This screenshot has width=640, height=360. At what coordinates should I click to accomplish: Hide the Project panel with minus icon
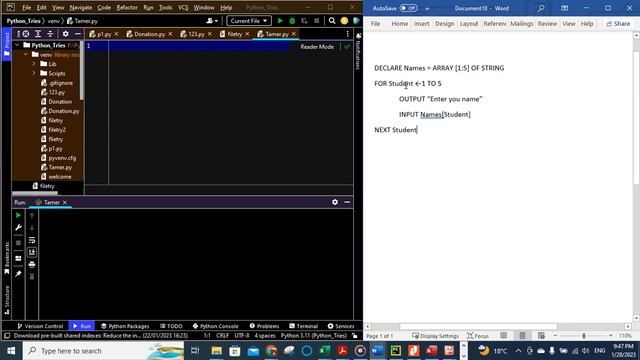coord(78,34)
